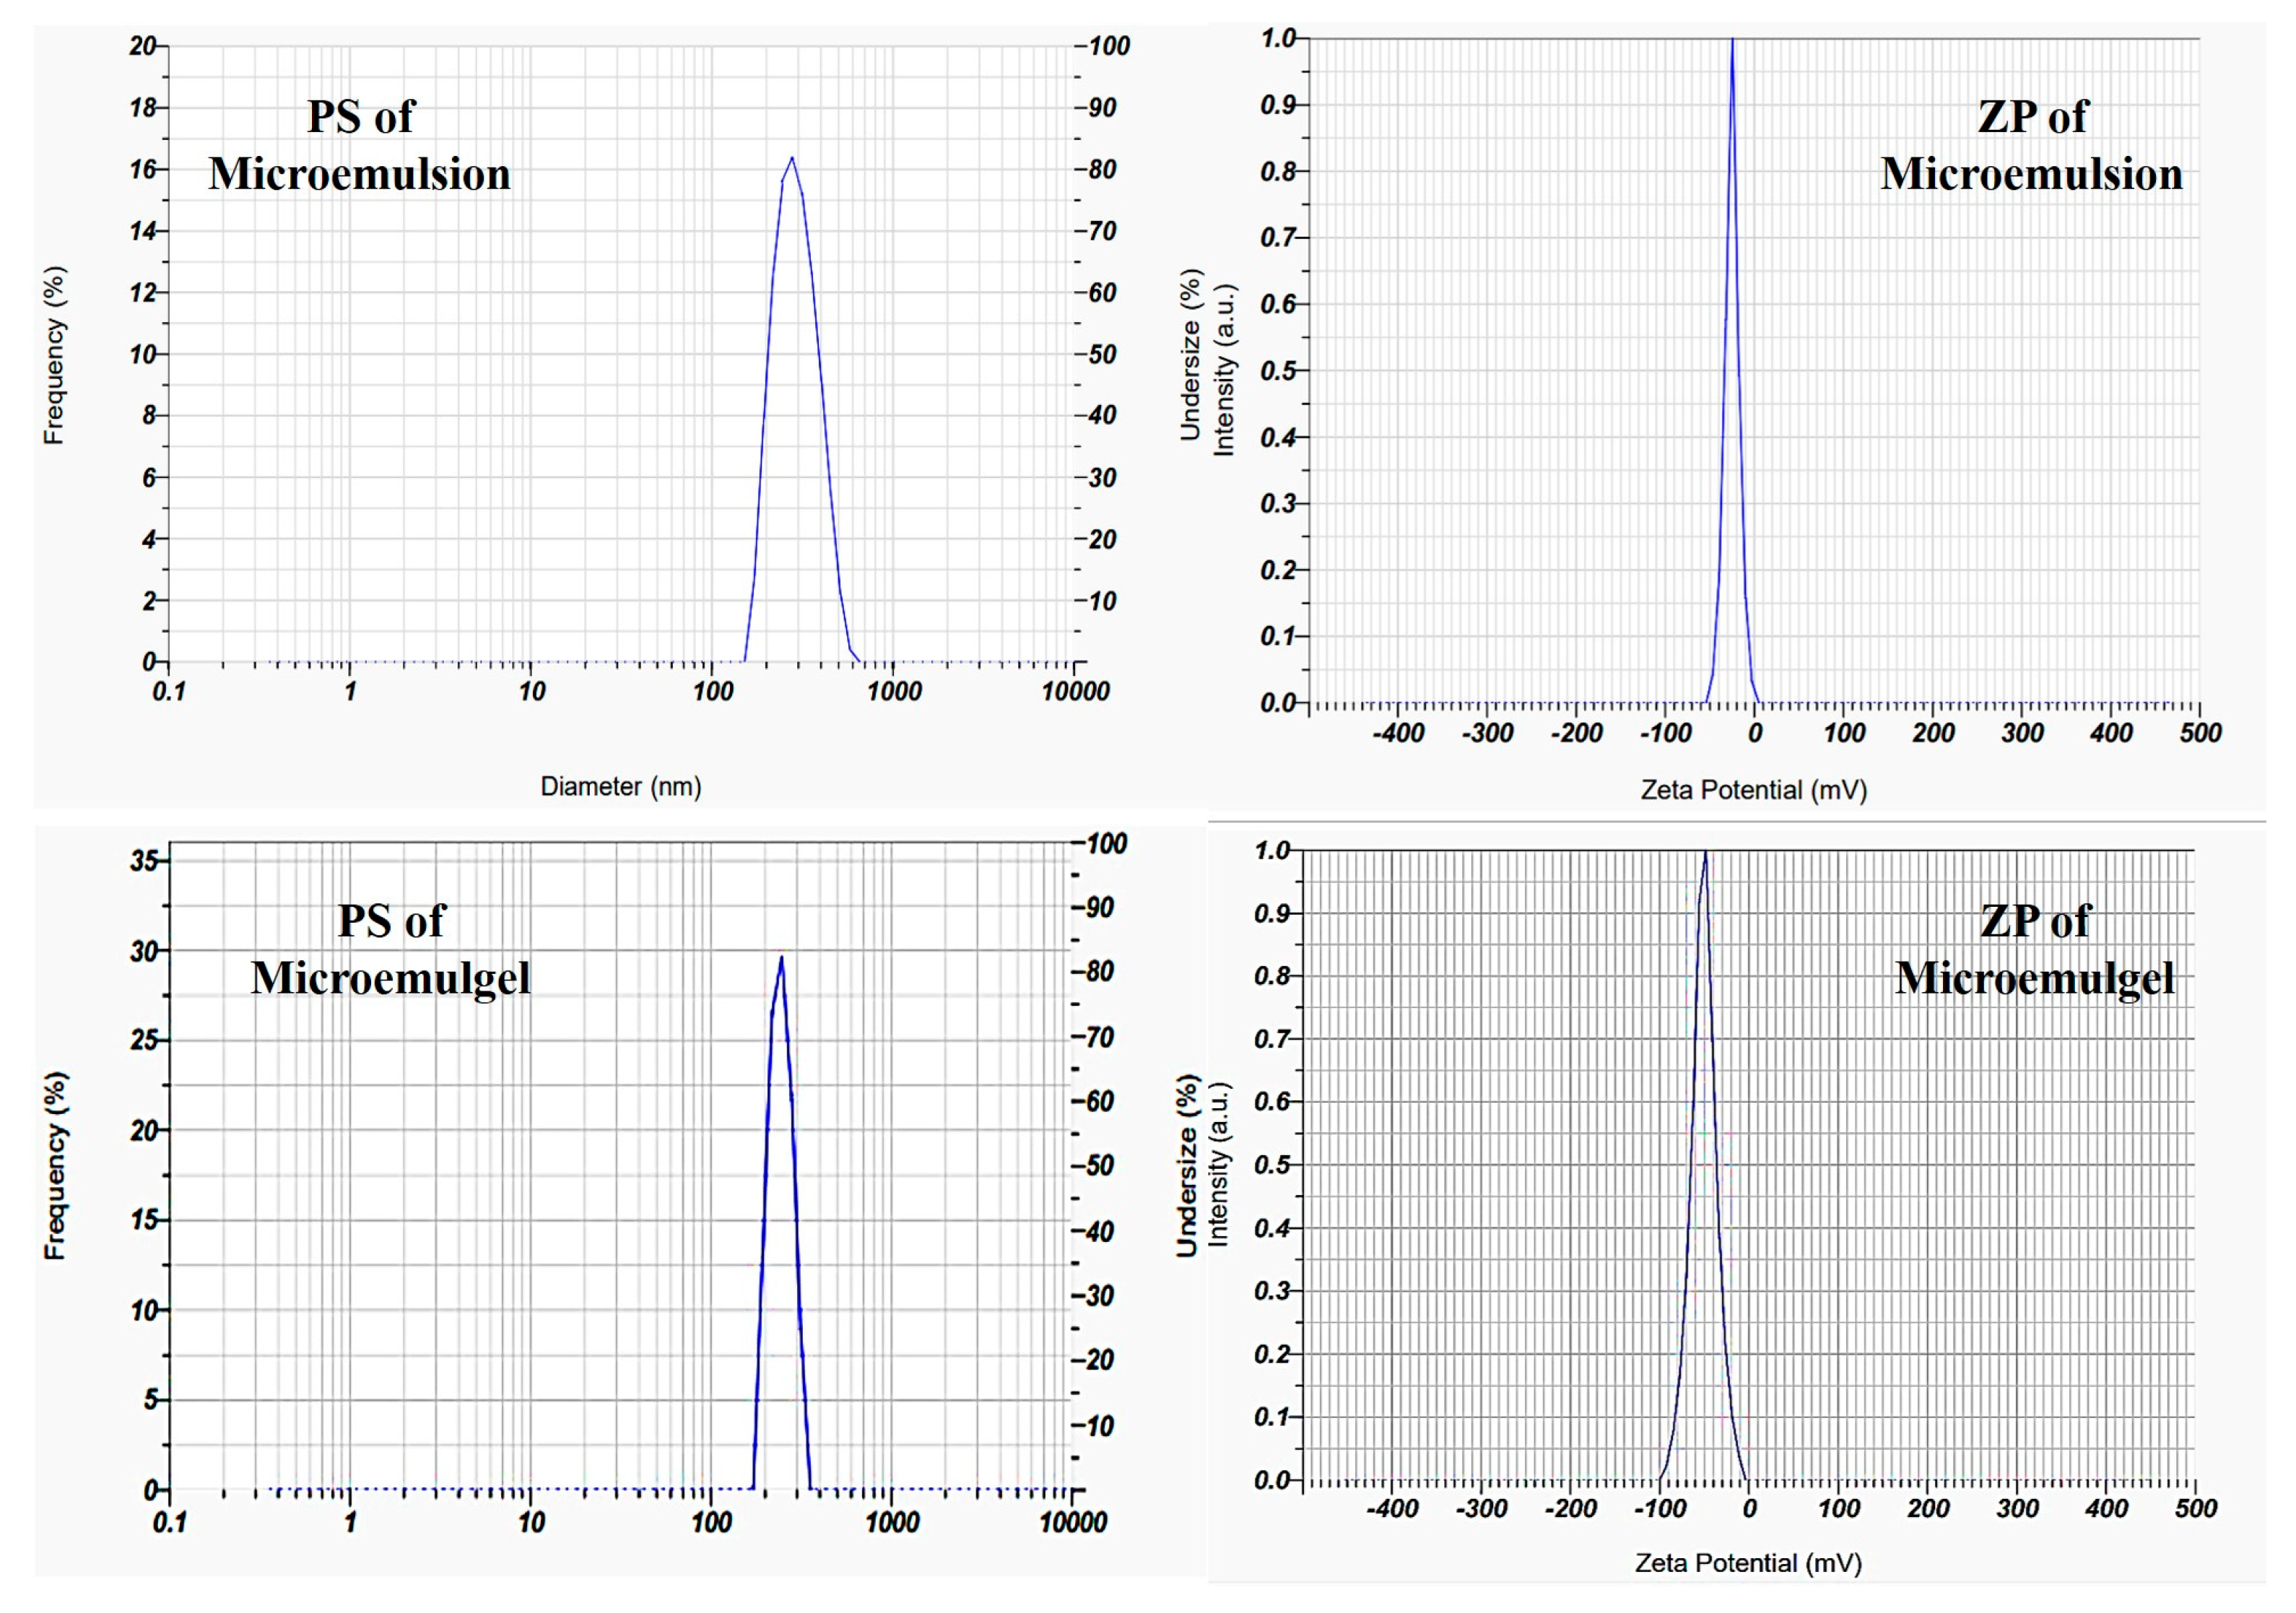Click the 'ZP of Microemulgel' chart title
The image size is (2296, 1613).
tap(2034, 949)
